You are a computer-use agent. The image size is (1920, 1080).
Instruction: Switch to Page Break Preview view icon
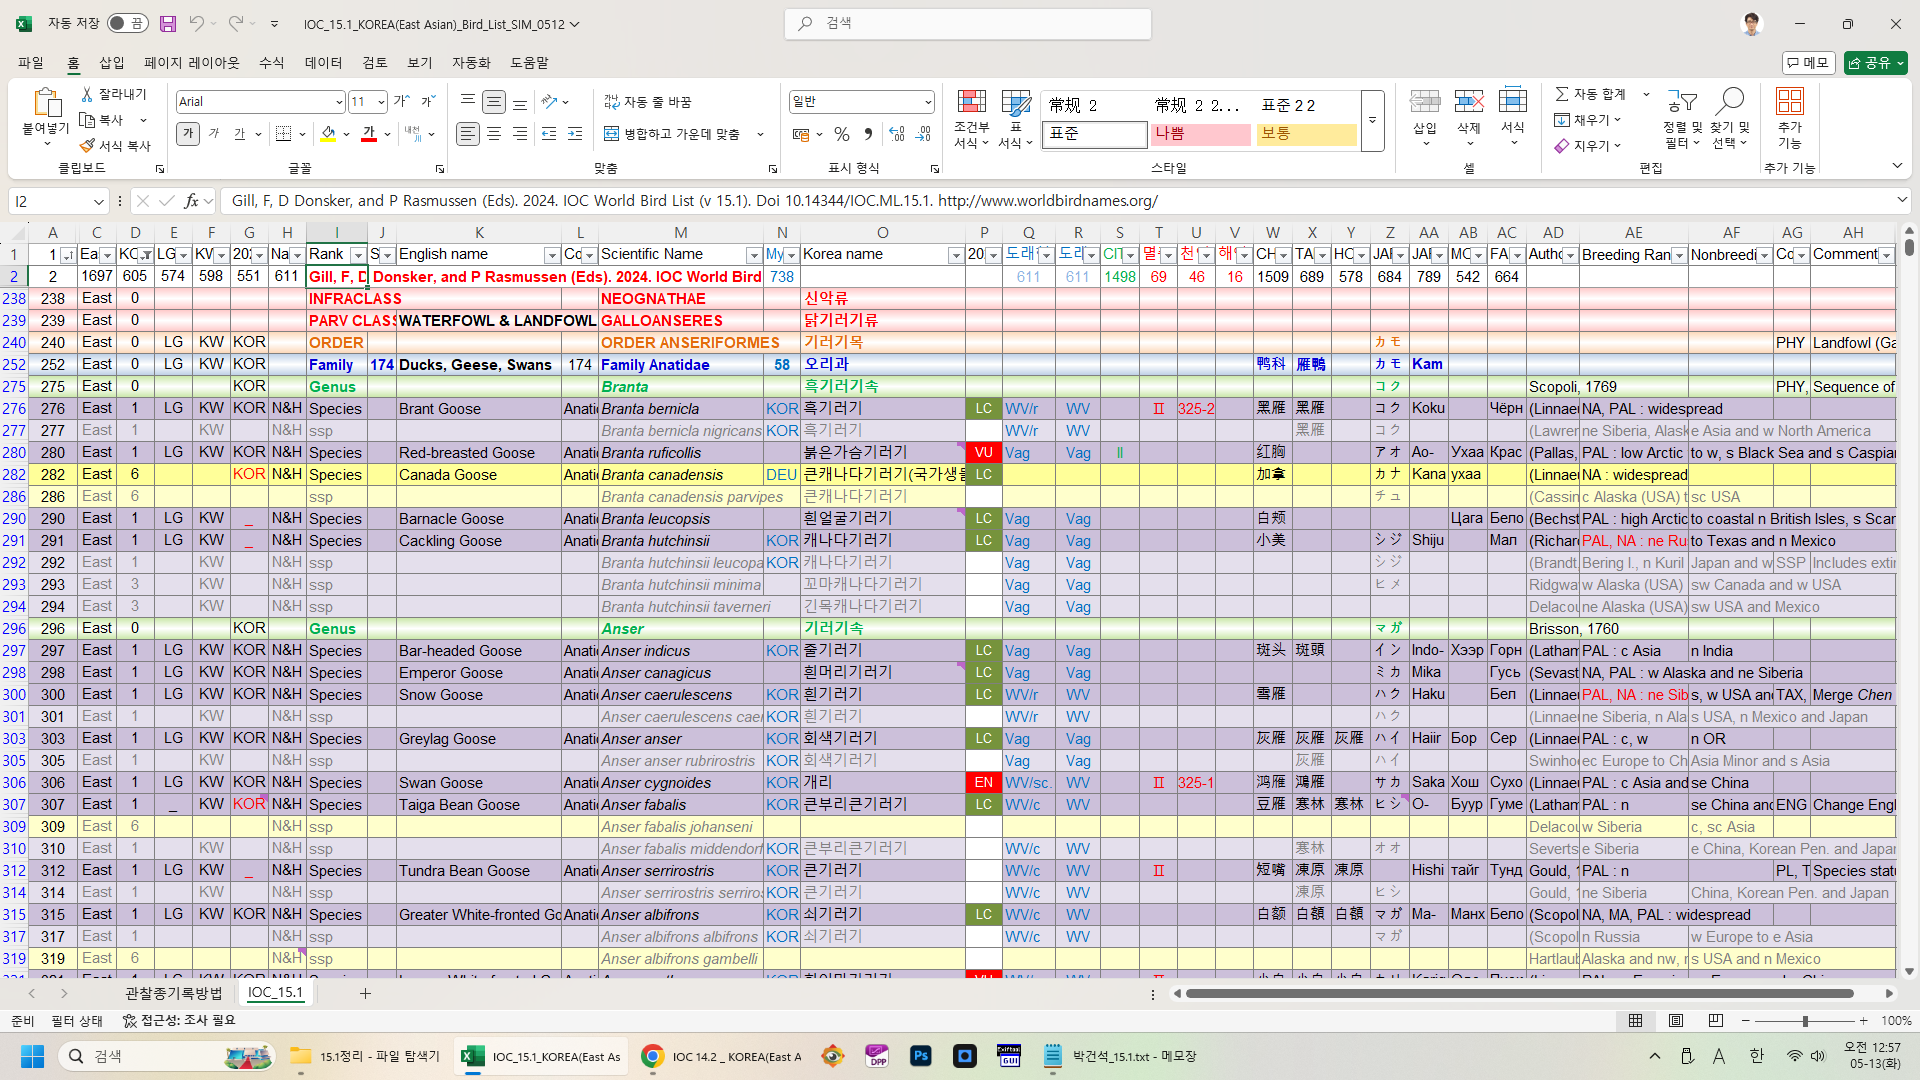(1716, 1021)
